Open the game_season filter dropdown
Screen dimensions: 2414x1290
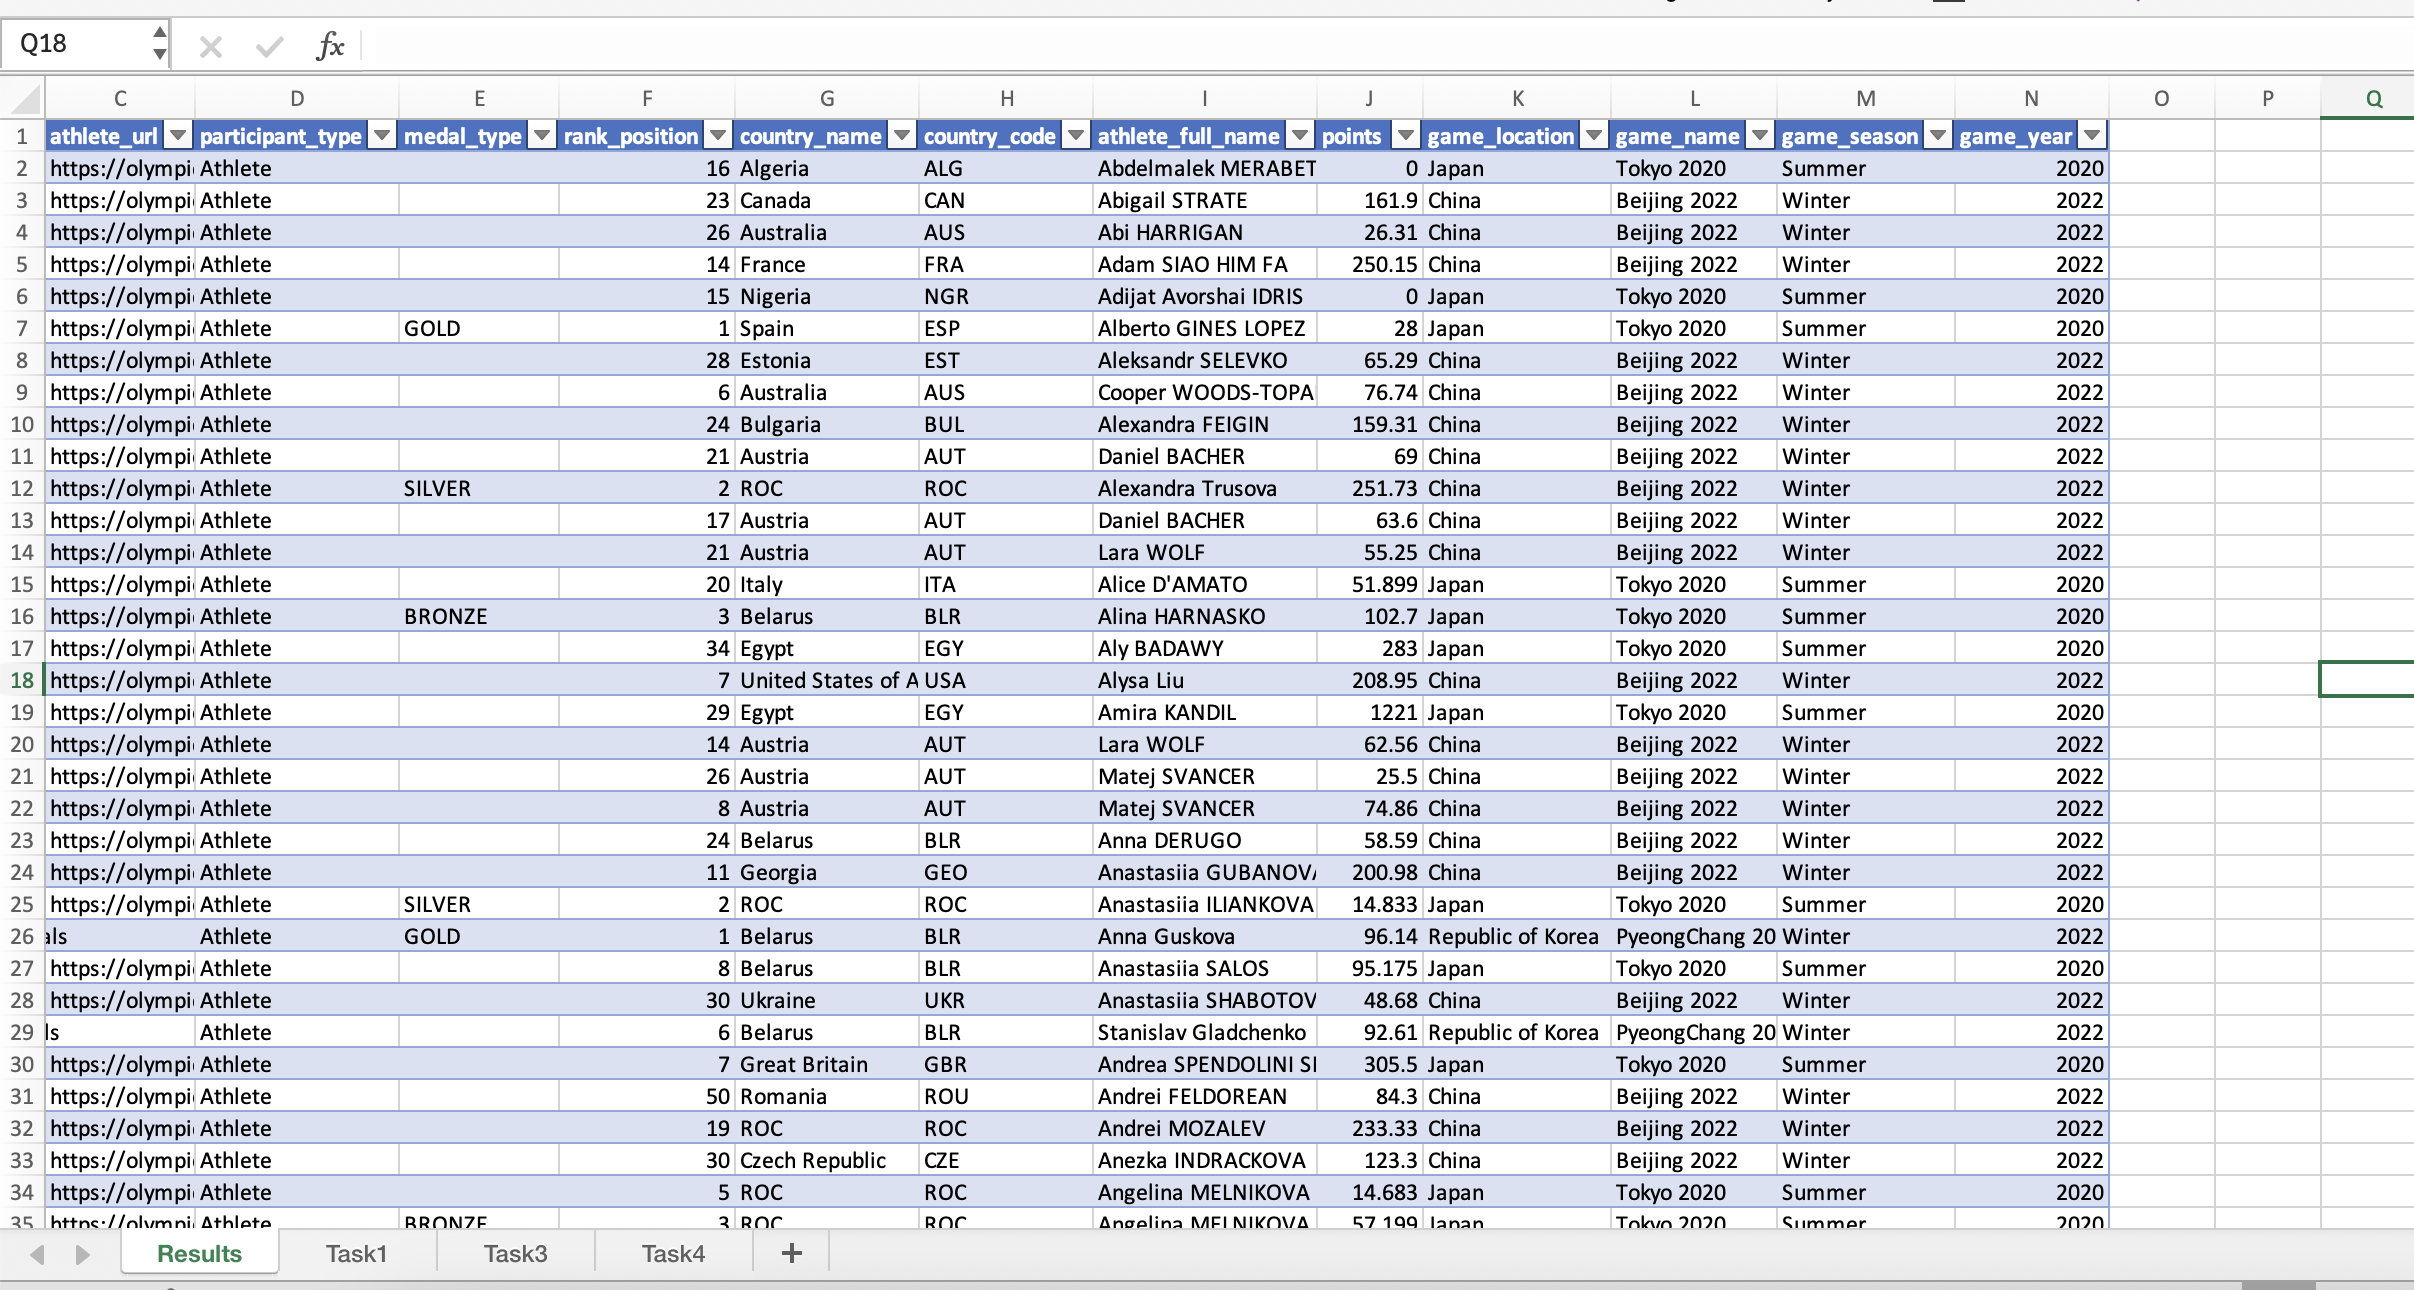tap(1938, 136)
